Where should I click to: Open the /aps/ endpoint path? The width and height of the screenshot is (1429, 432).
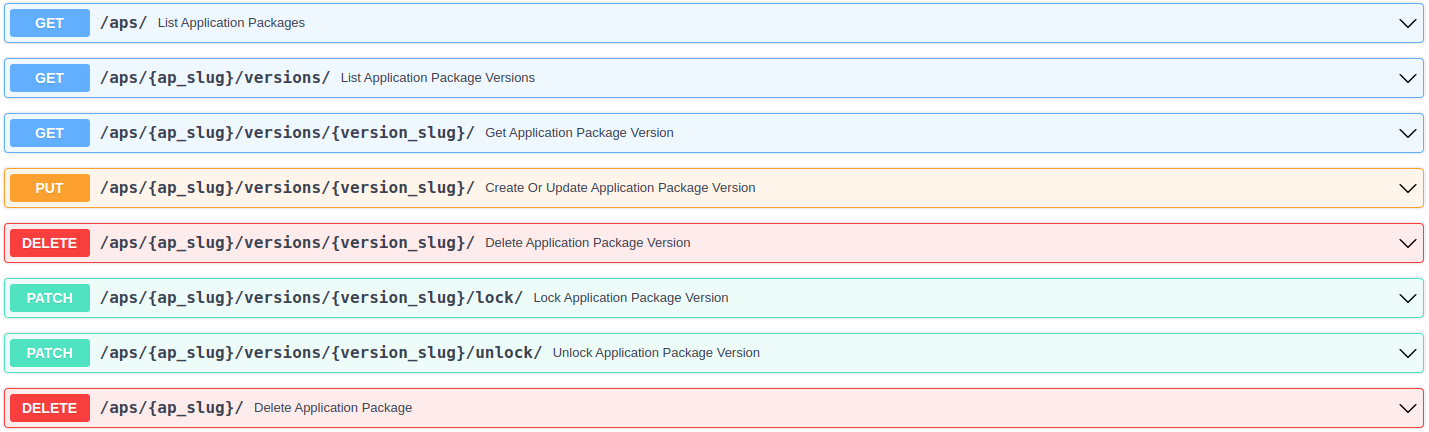[123, 22]
